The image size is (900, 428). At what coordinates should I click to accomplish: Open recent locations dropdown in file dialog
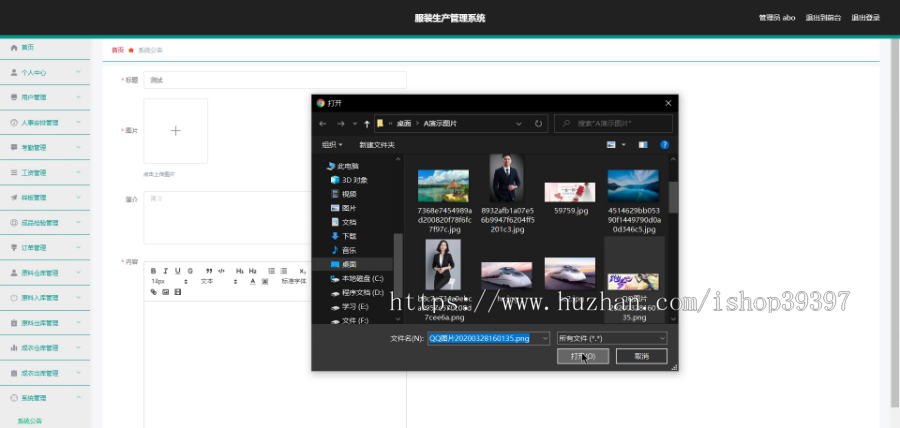355,123
